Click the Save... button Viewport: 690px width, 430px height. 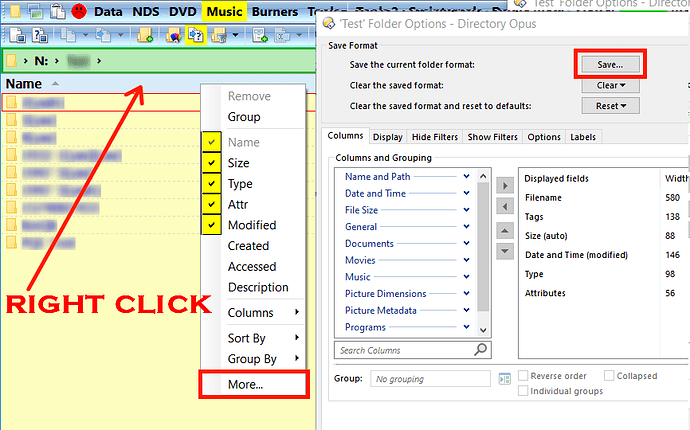(x=610, y=64)
